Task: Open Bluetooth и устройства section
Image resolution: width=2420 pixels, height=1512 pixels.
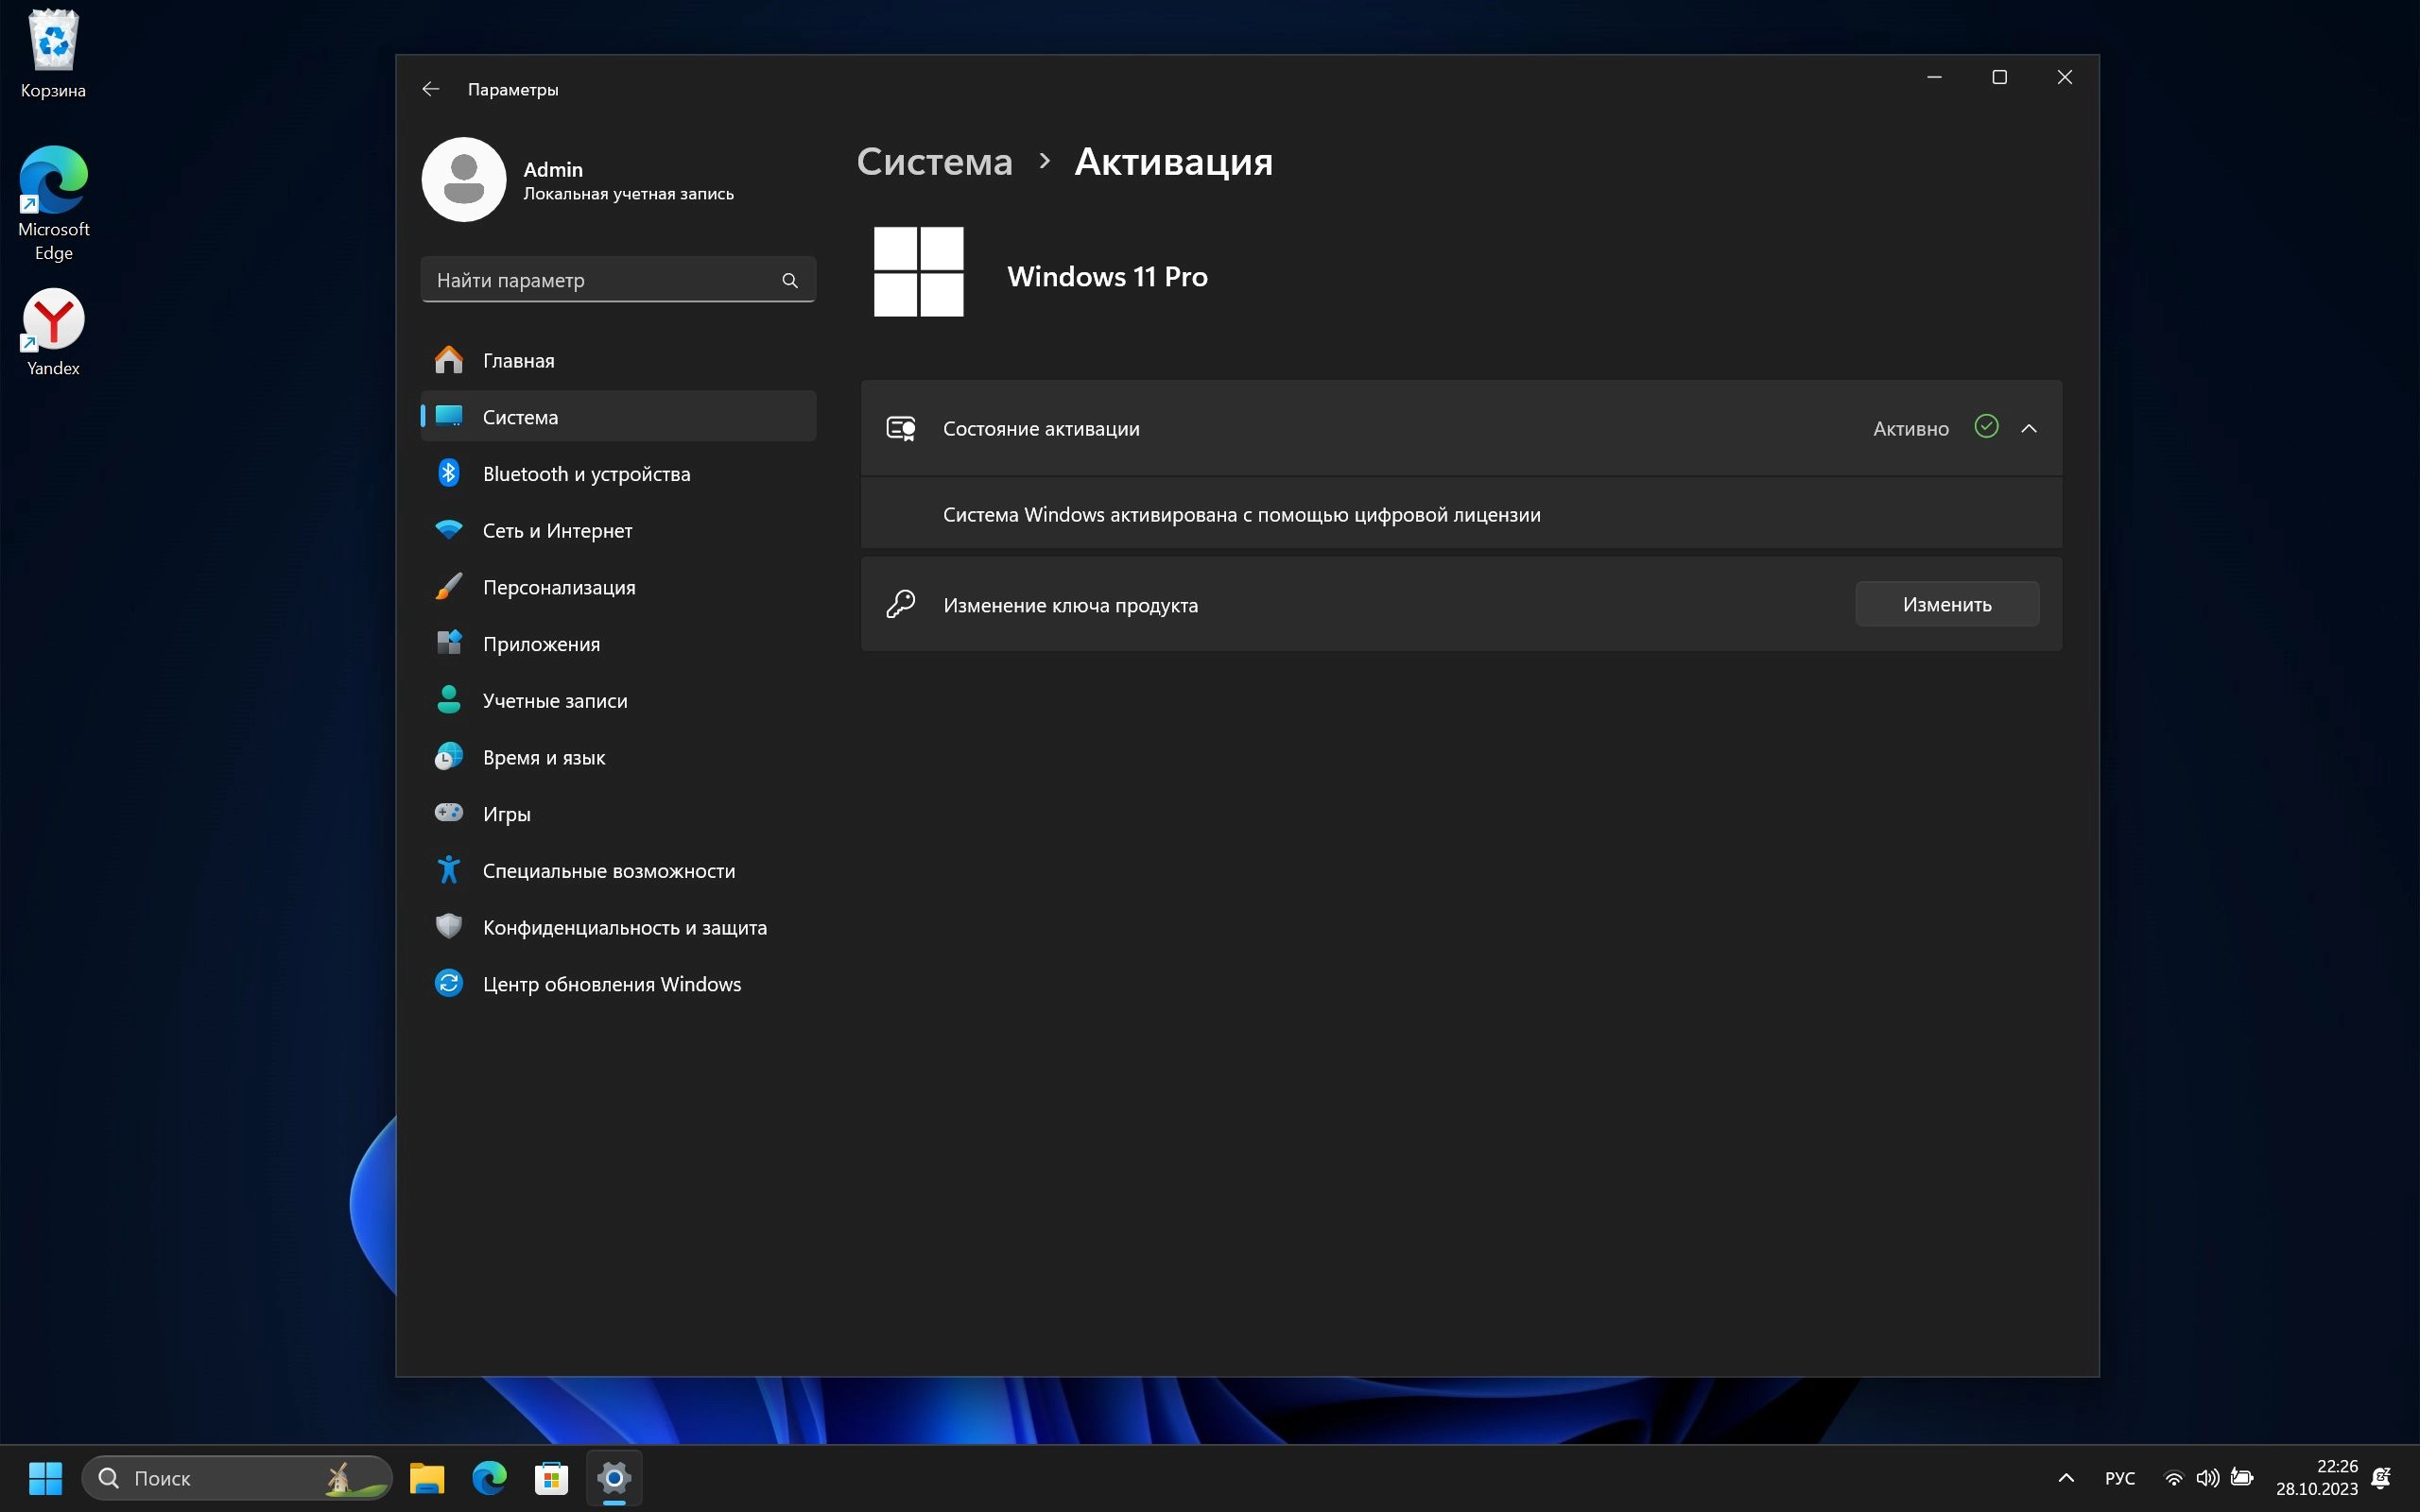Action: coord(586,474)
